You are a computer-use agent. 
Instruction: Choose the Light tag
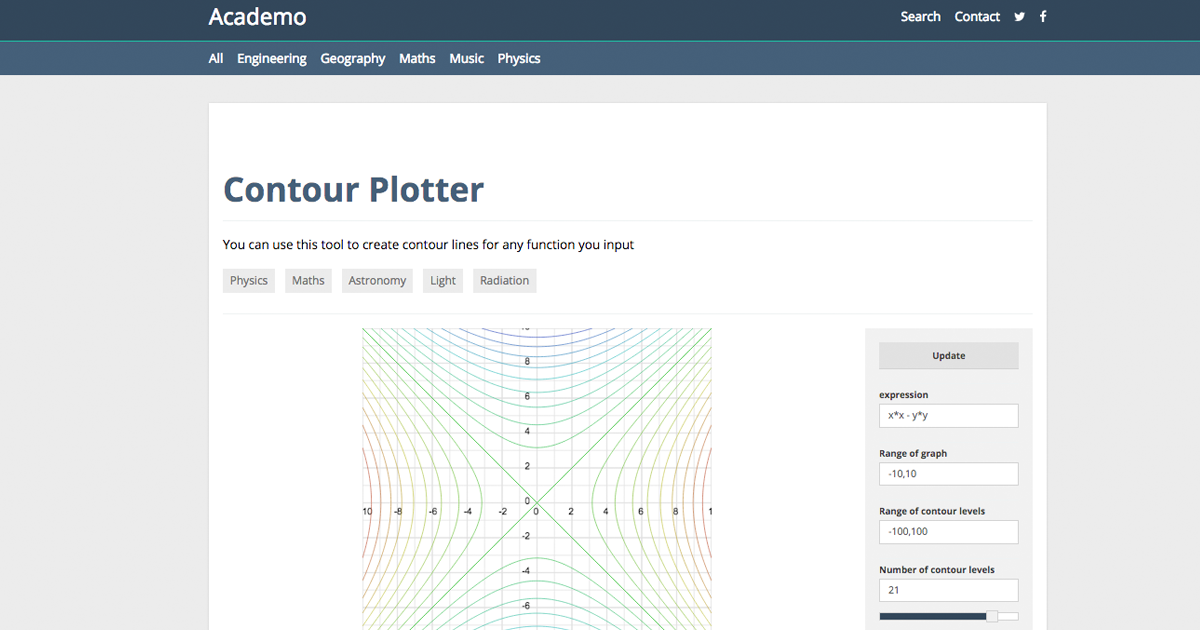point(443,281)
